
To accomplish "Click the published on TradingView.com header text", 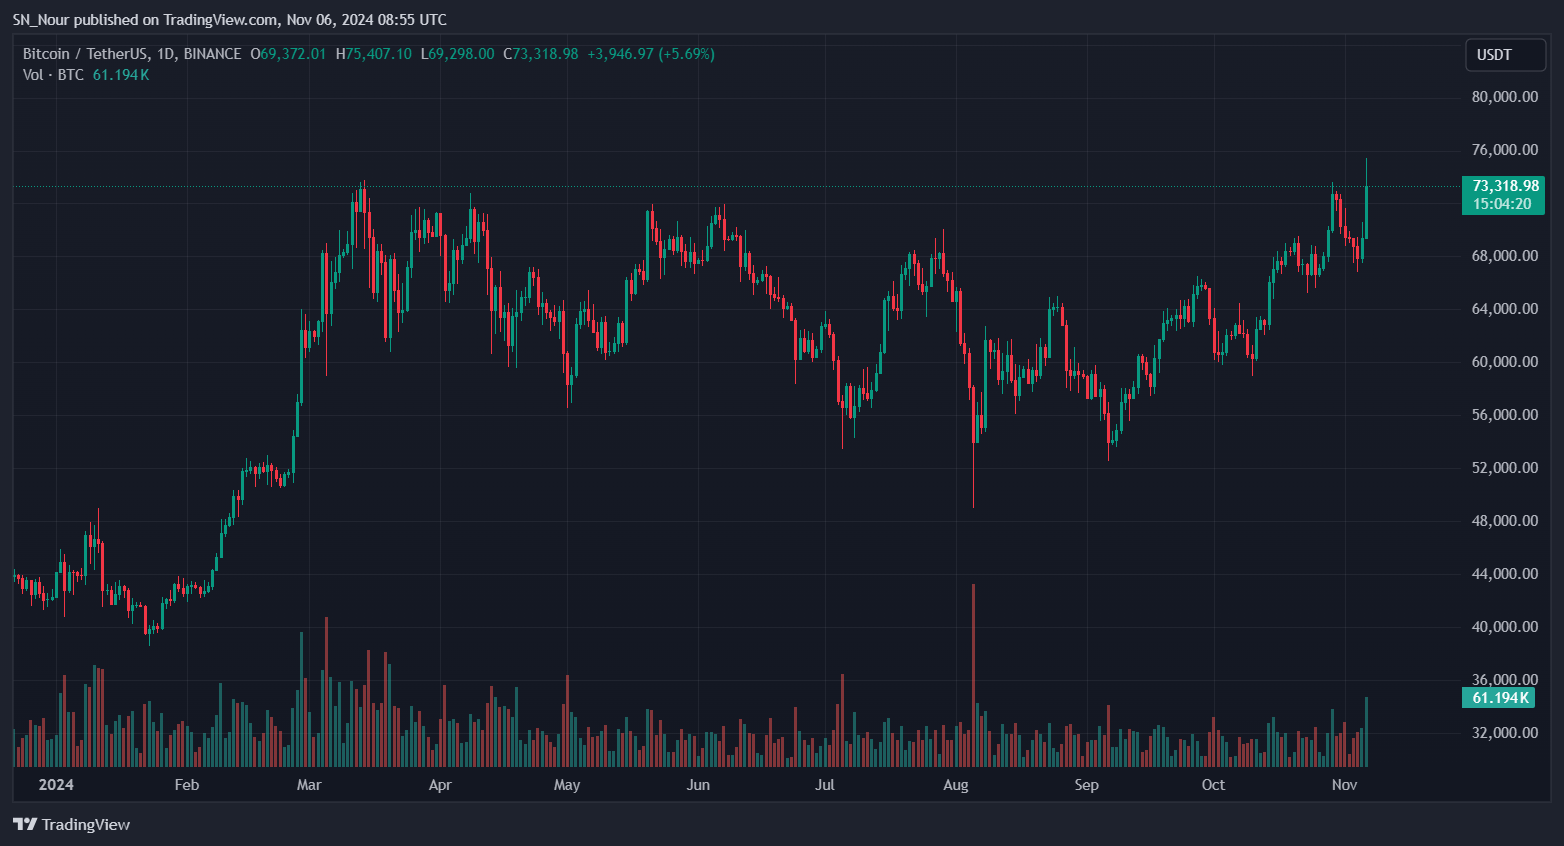I will point(177,20).
